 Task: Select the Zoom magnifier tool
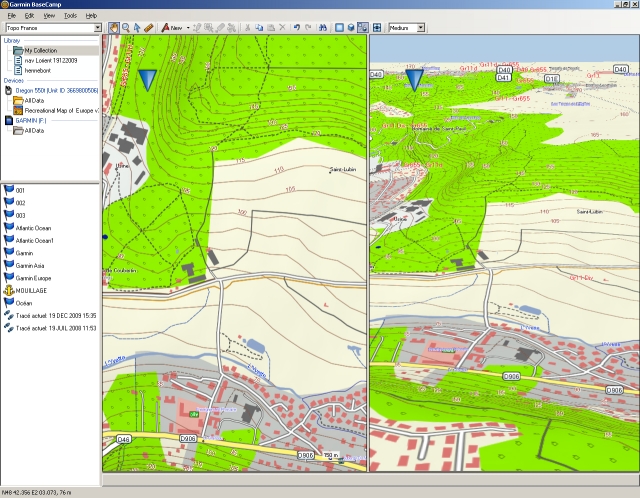click(126, 28)
